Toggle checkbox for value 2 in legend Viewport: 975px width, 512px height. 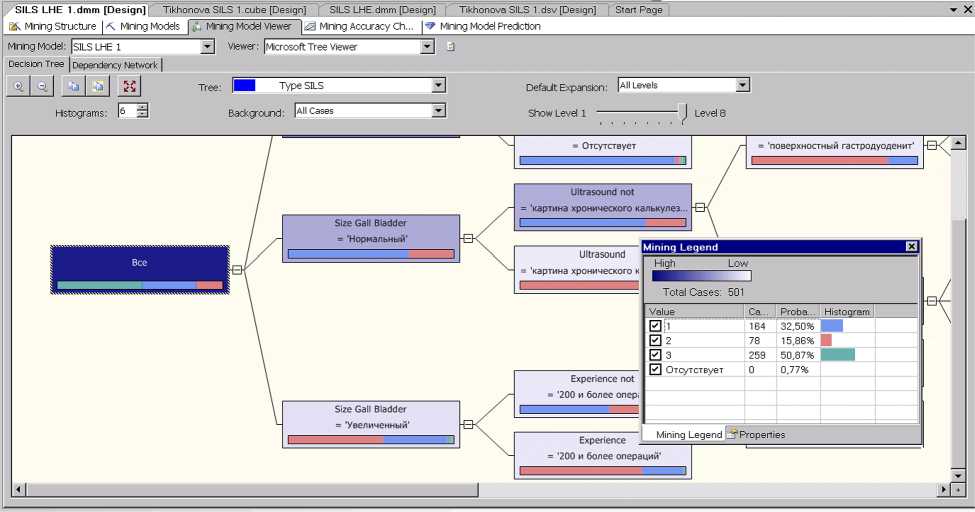pyautogui.click(x=655, y=340)
